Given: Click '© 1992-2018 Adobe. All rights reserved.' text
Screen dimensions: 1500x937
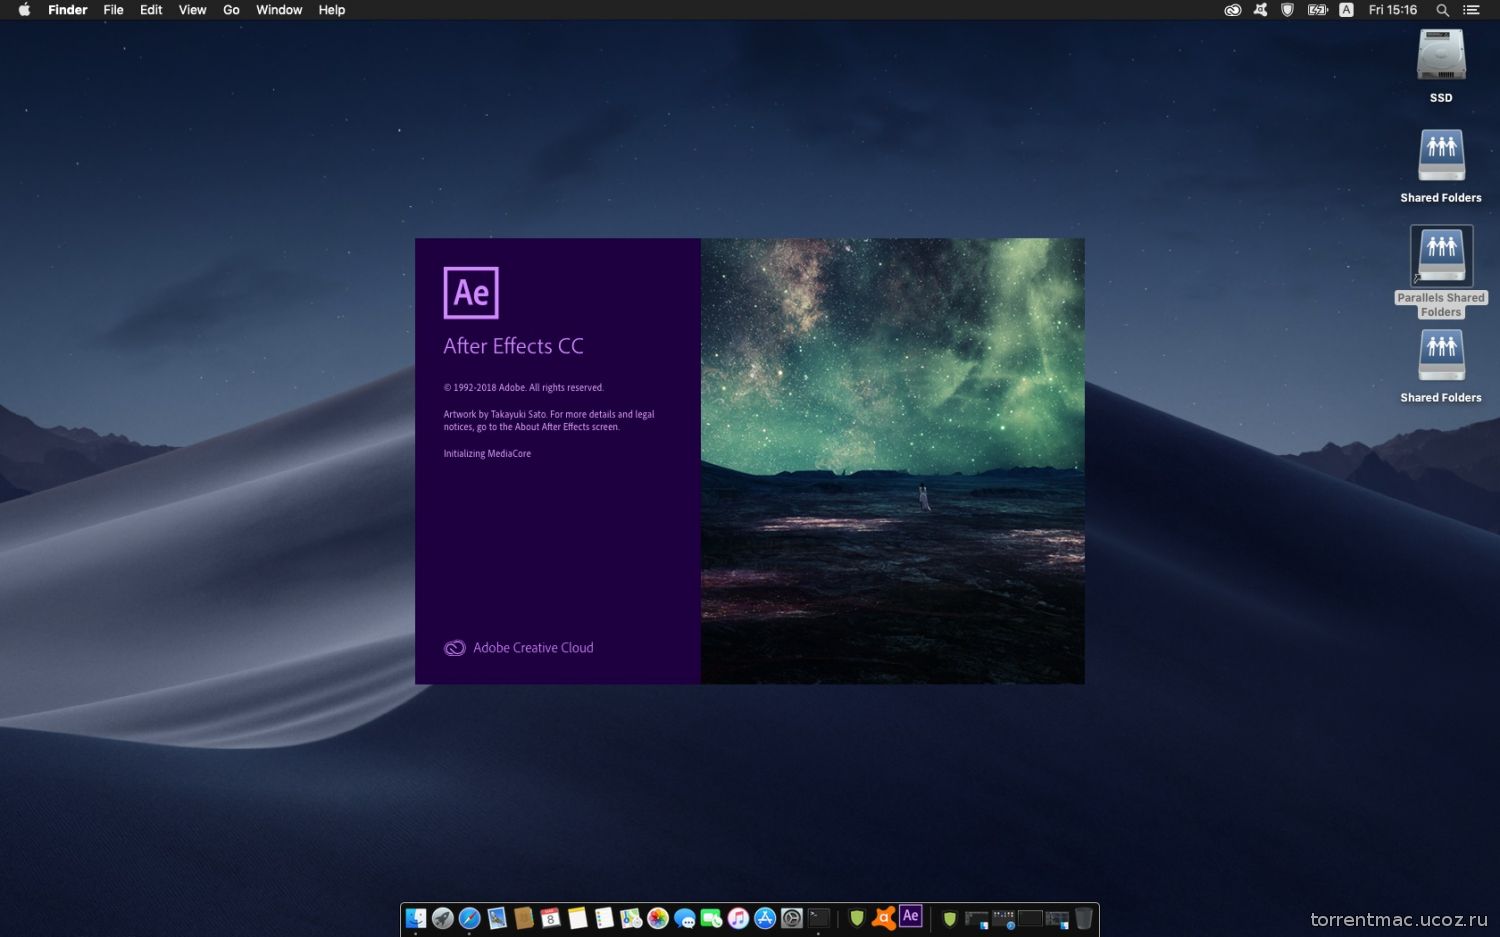Looking at the screenshot, I should (x=523, y=388).
